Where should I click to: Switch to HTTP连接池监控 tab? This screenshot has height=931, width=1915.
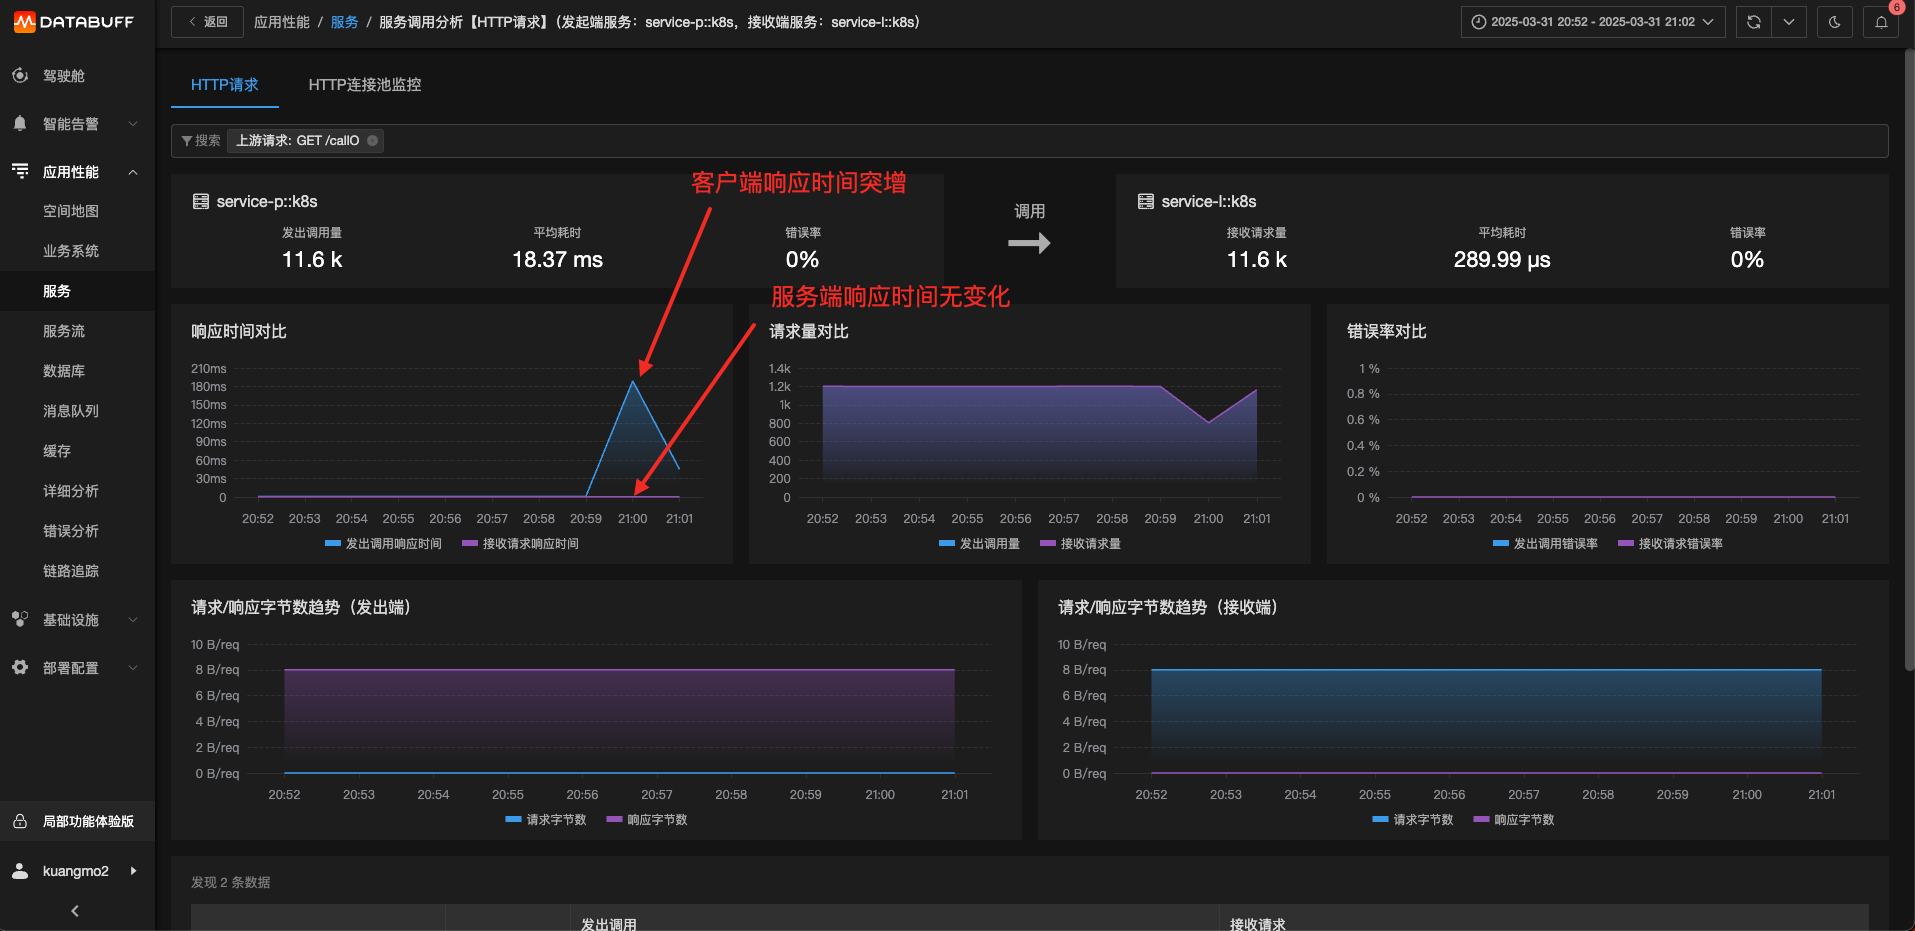tap(365, 85)
